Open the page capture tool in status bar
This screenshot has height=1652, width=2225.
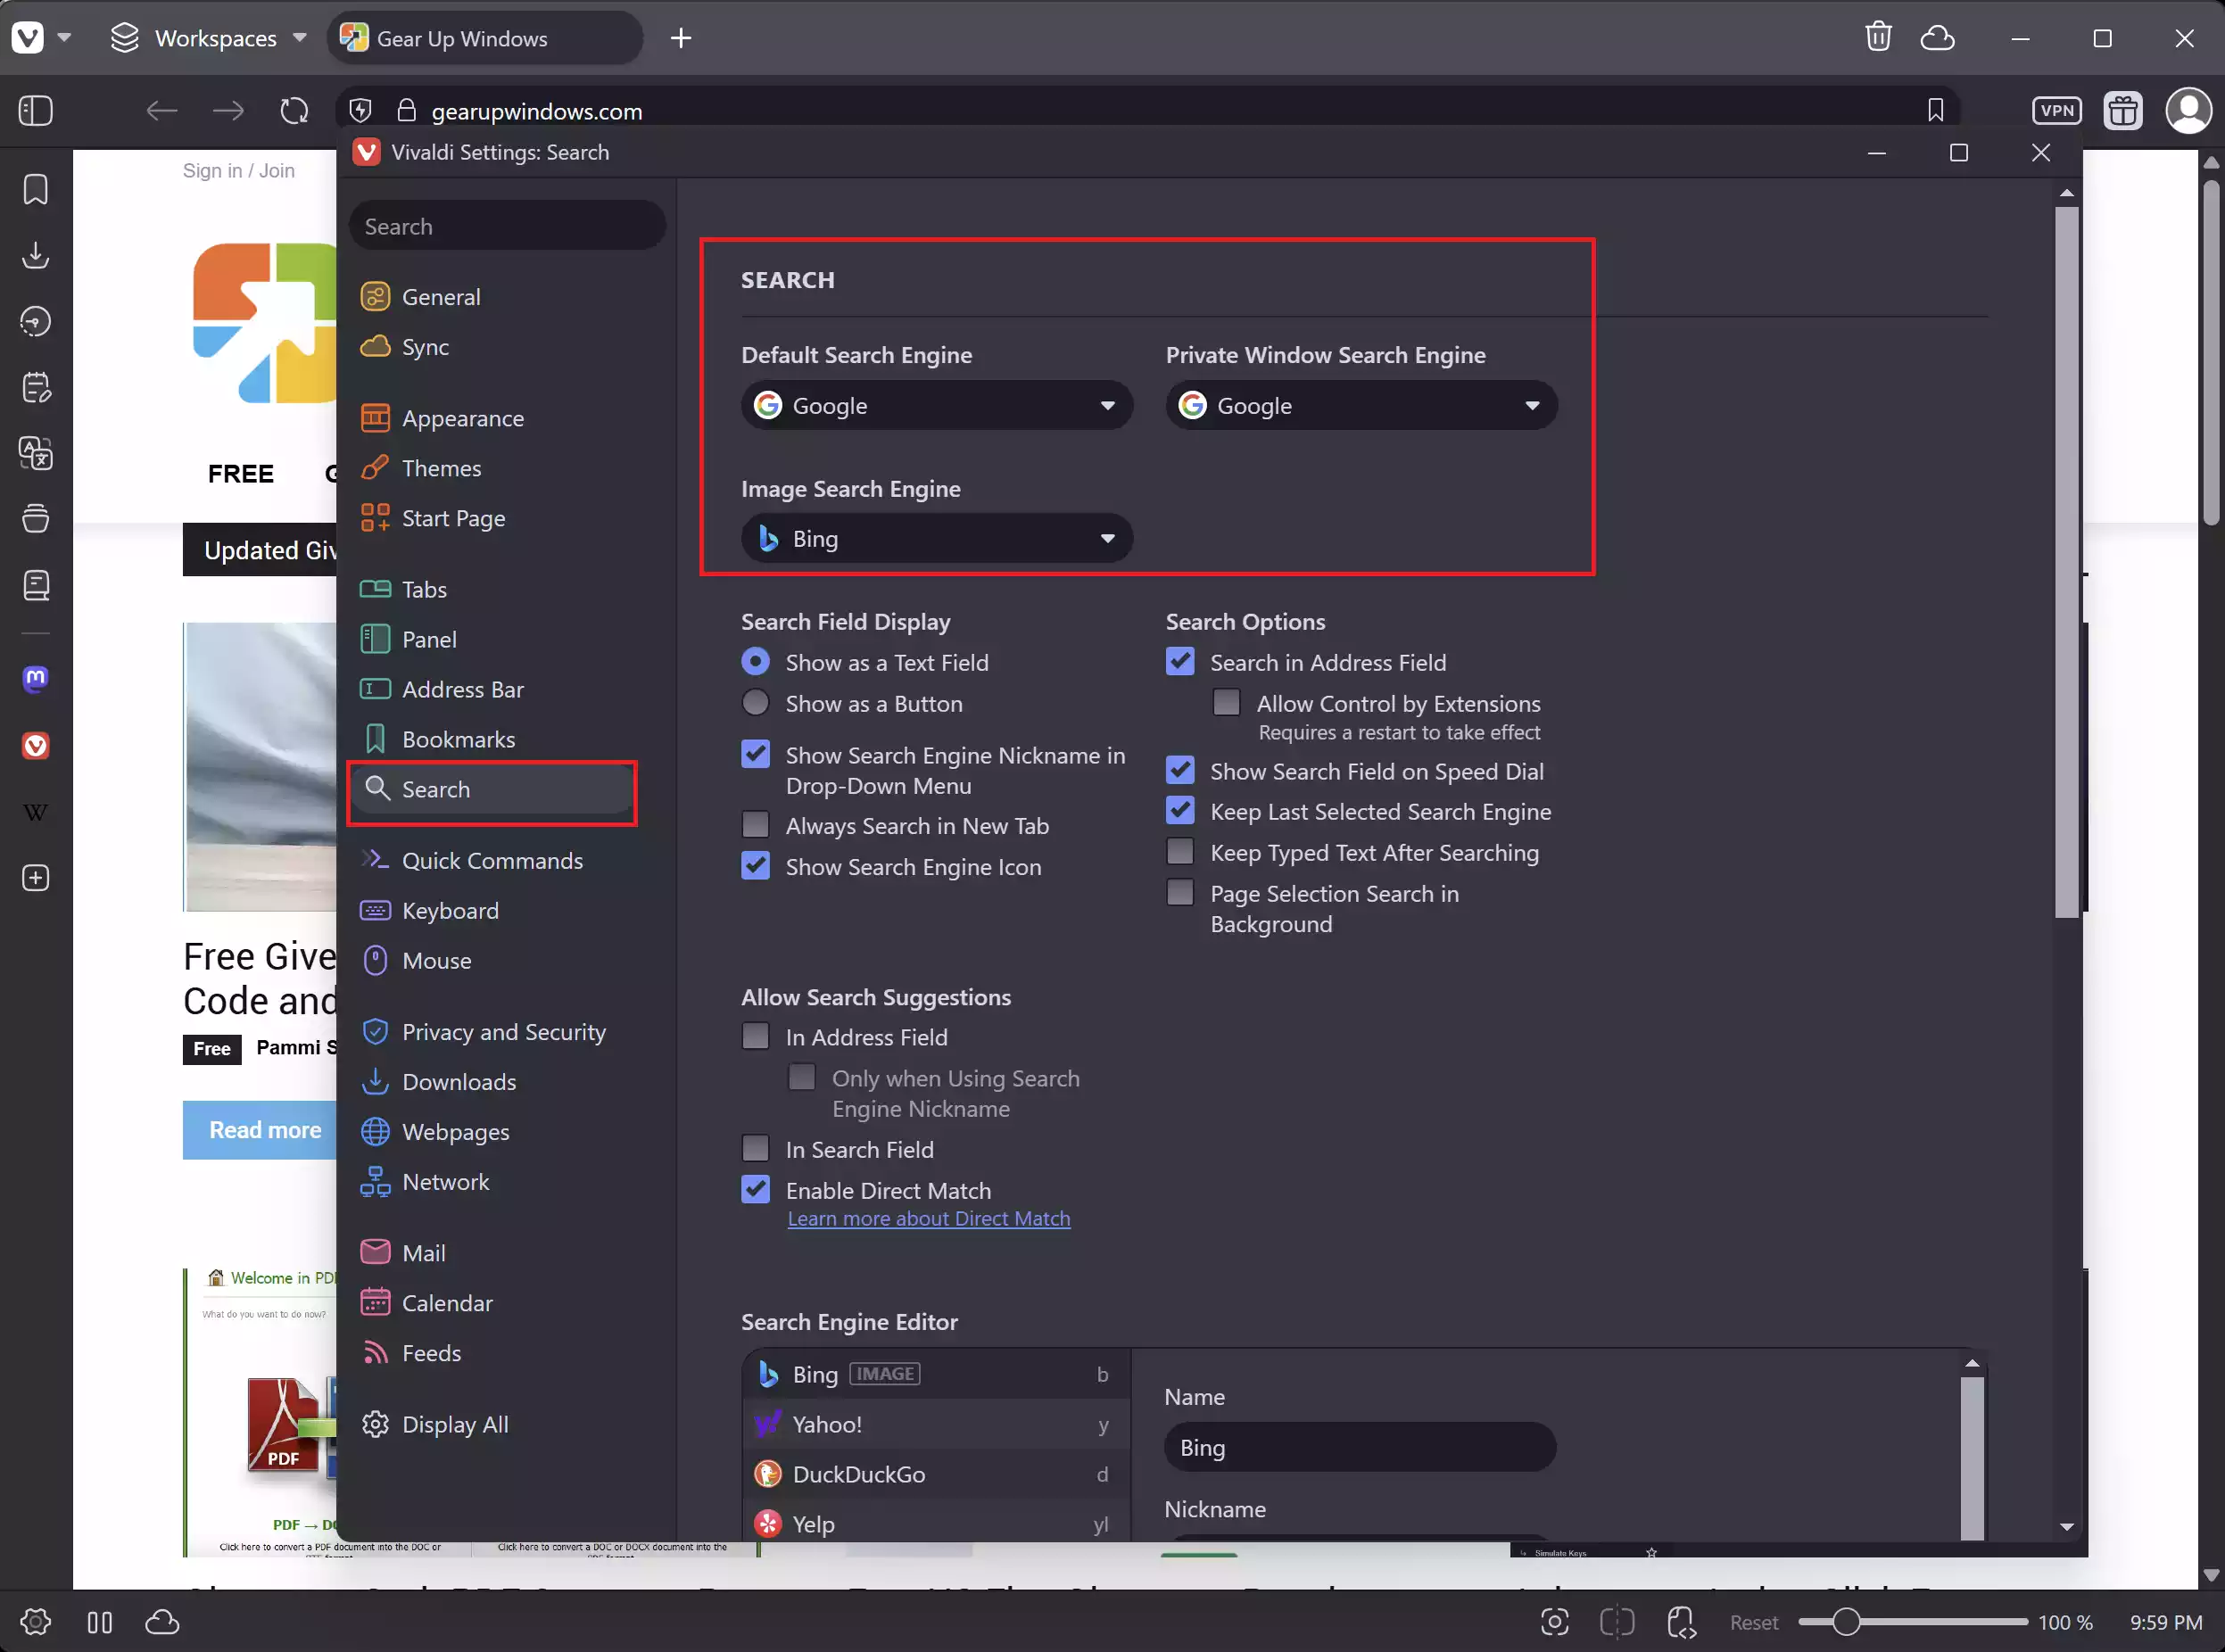pyautogui.click(x=1557, y=1622)
